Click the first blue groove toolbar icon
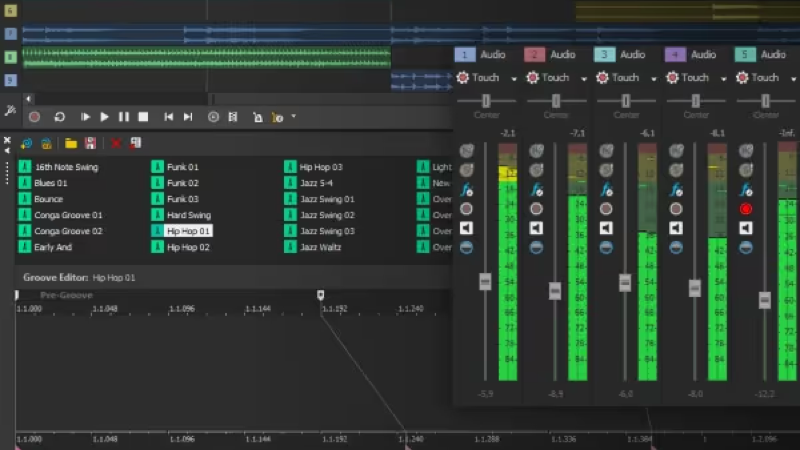800x450 pixels. pos(26,143)
